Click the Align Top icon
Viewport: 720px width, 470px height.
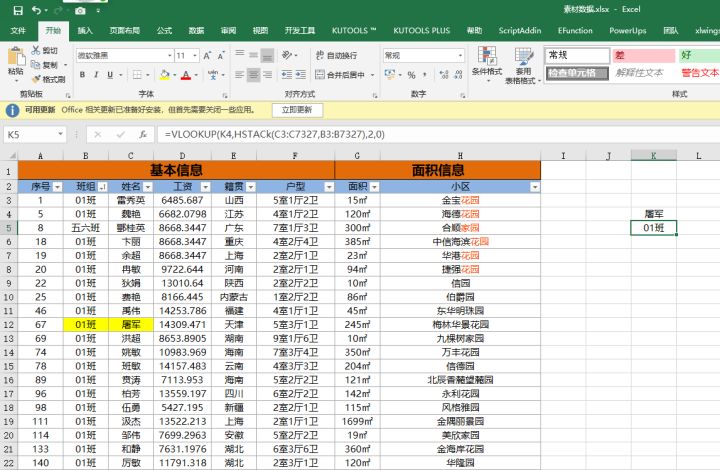point(240,55)
